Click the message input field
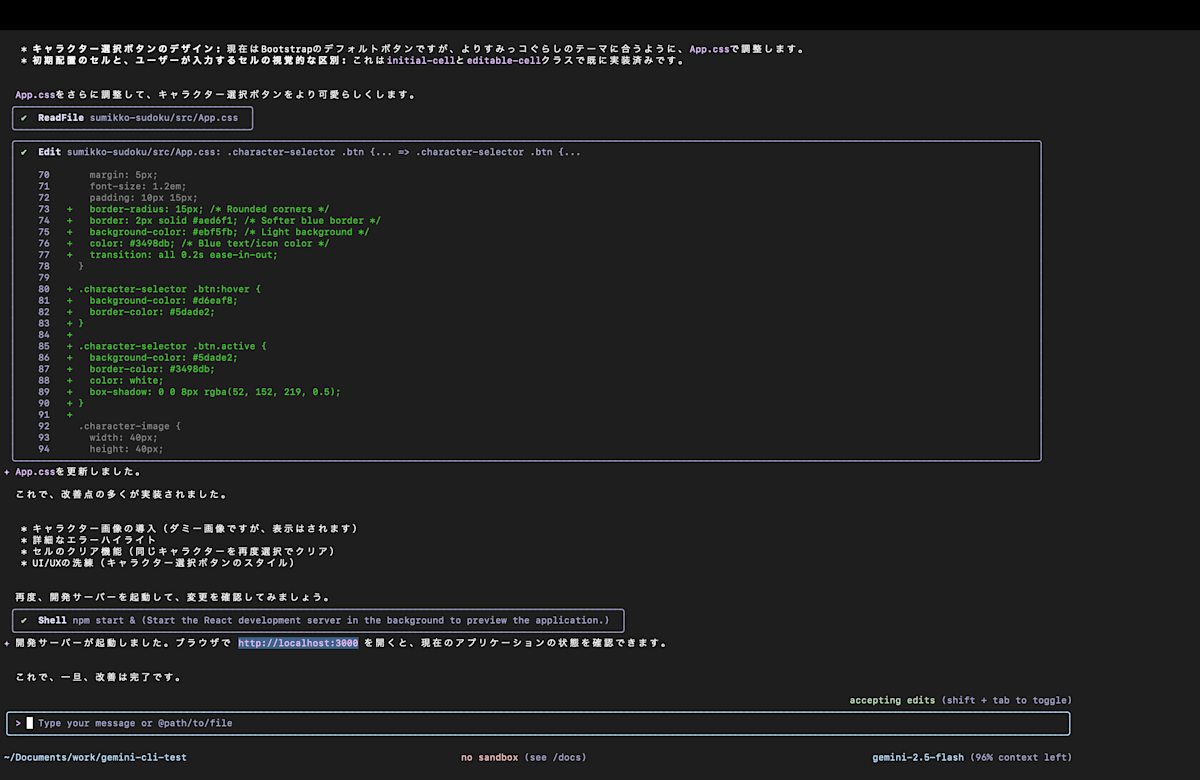Image resolution: width=1200 pixels, height=780 pixels. [538, 723]
